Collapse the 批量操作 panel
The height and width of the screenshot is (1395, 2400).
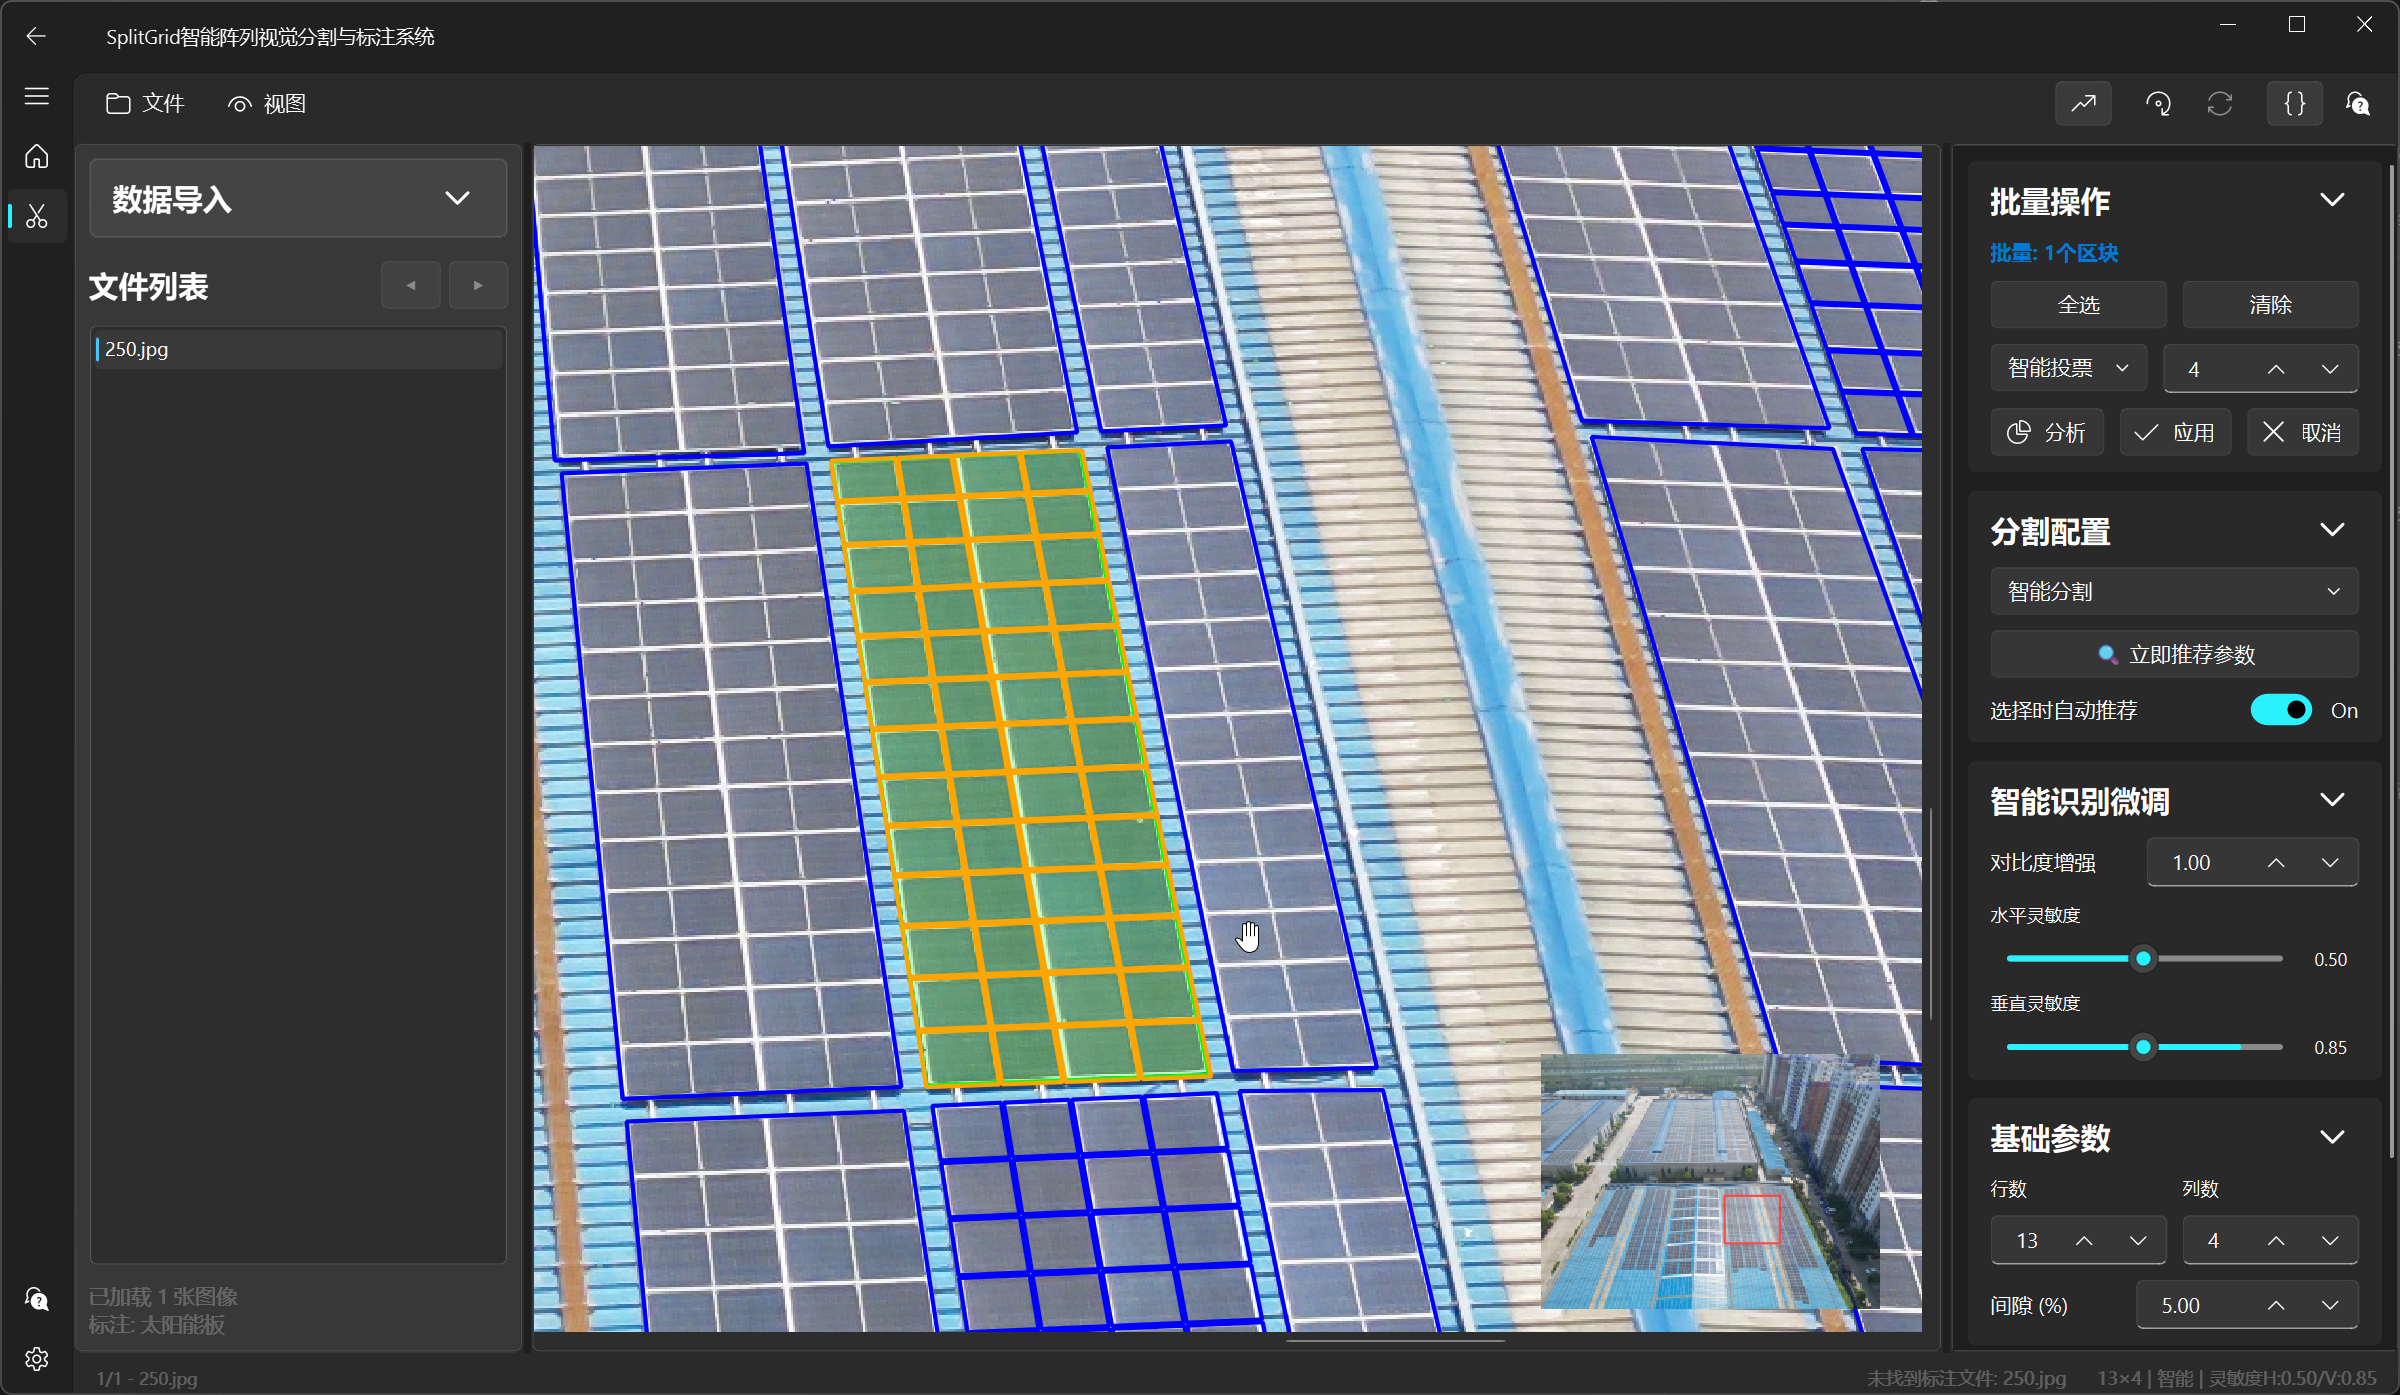pos(2332,200)
